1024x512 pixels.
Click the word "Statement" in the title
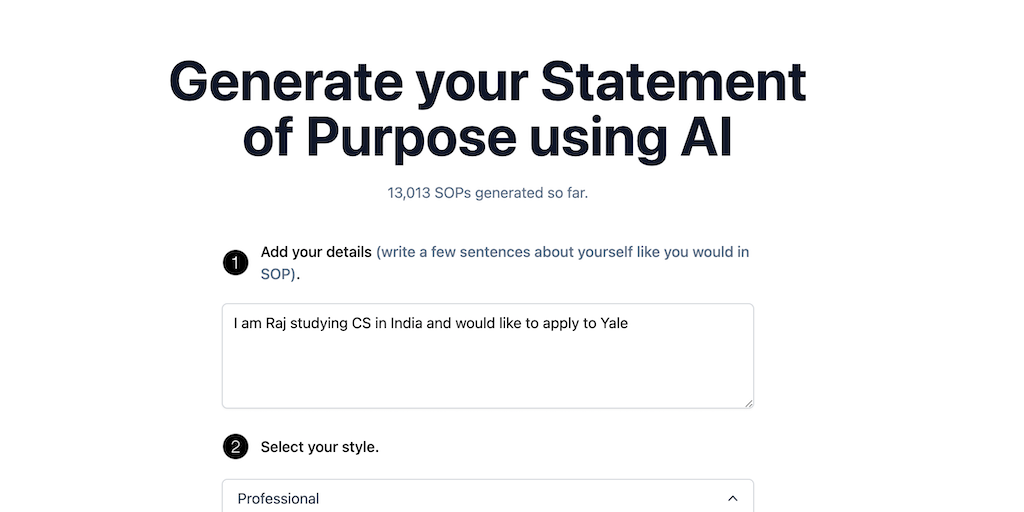(x=674, y=82)
